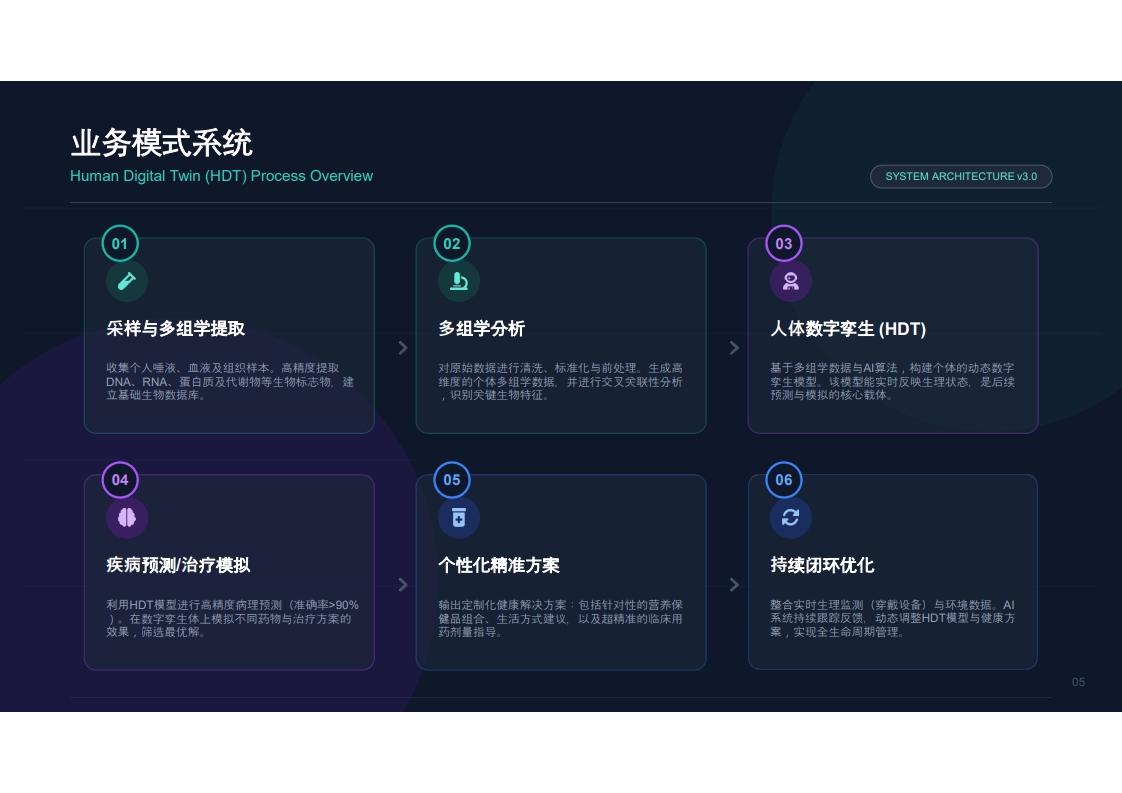
Task: Click the chevron arrow between cards 02 and 03
Action: (734, 348)
